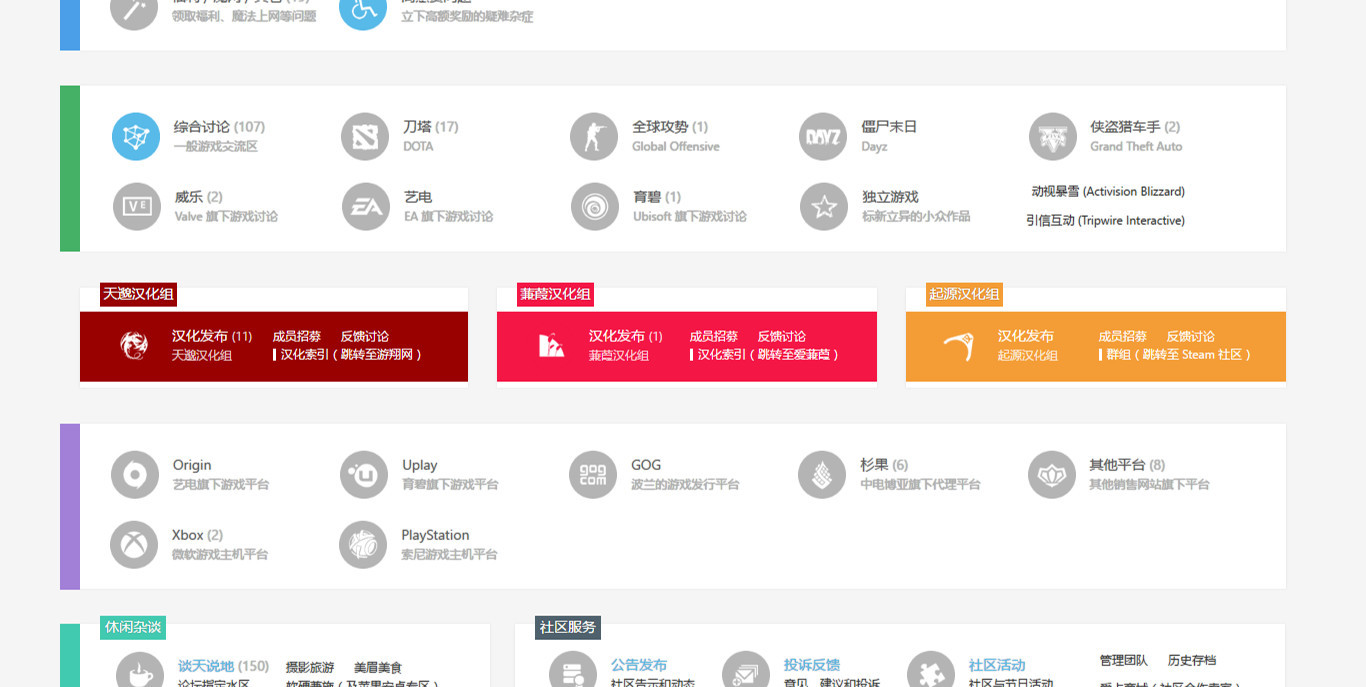This screenshot has width=1366, height=687.
Task: Select the 社区服务 section label
Action: point(568,627)
